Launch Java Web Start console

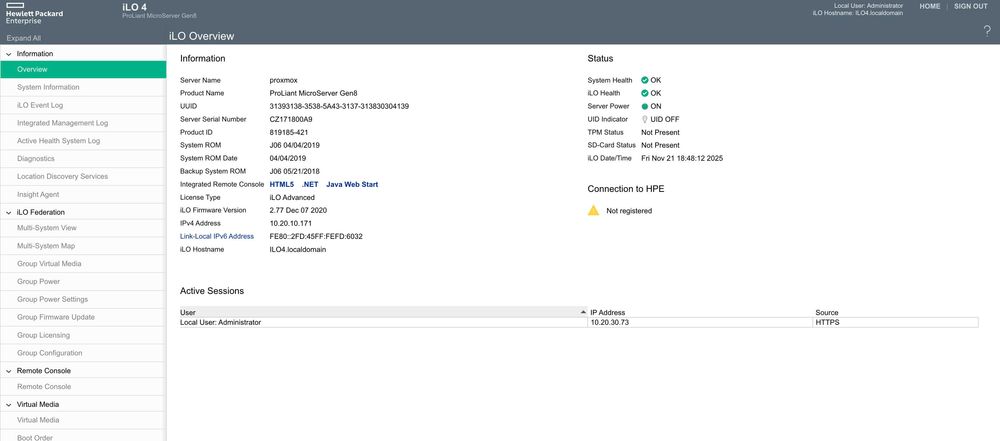point(352,184)
